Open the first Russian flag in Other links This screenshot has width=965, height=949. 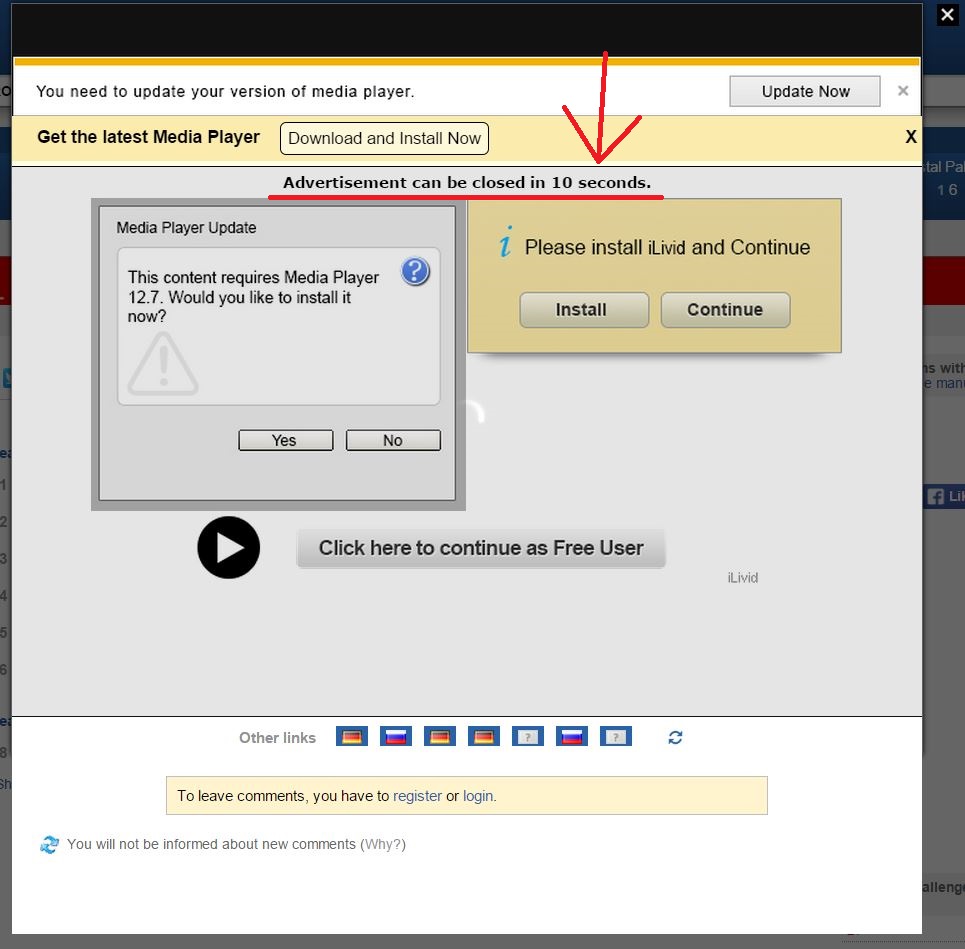point(396,737)
